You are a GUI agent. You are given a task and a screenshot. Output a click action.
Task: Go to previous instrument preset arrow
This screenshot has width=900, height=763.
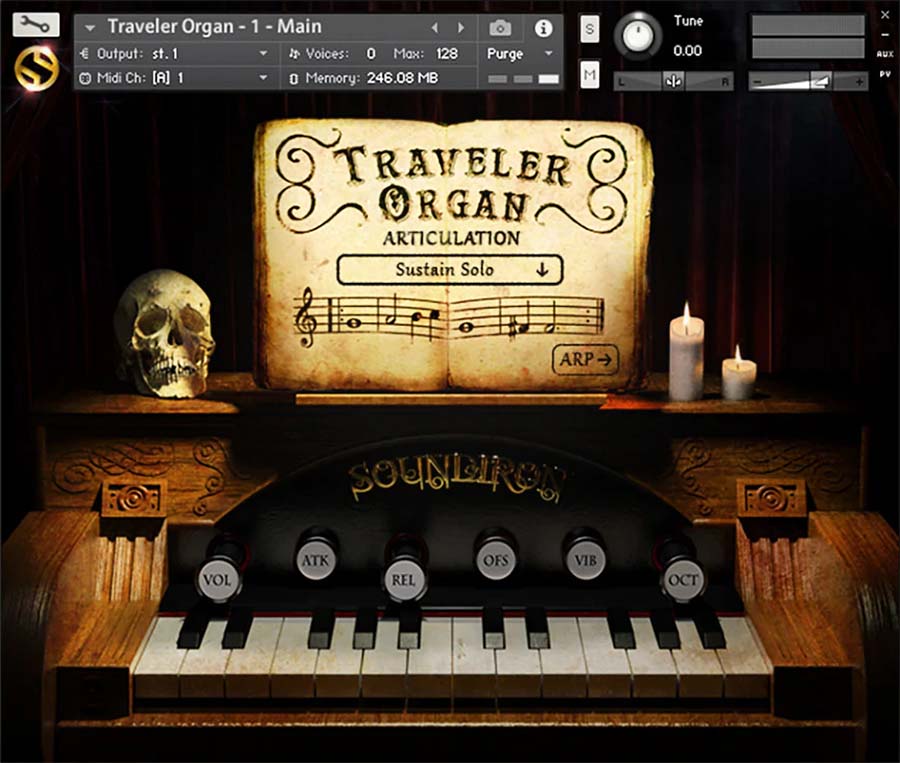tap(435, 28)
